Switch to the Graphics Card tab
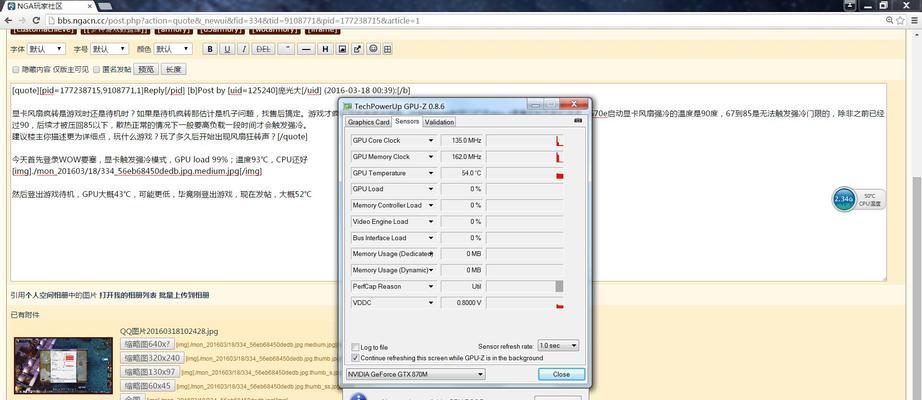 click(x=368, y=122)
